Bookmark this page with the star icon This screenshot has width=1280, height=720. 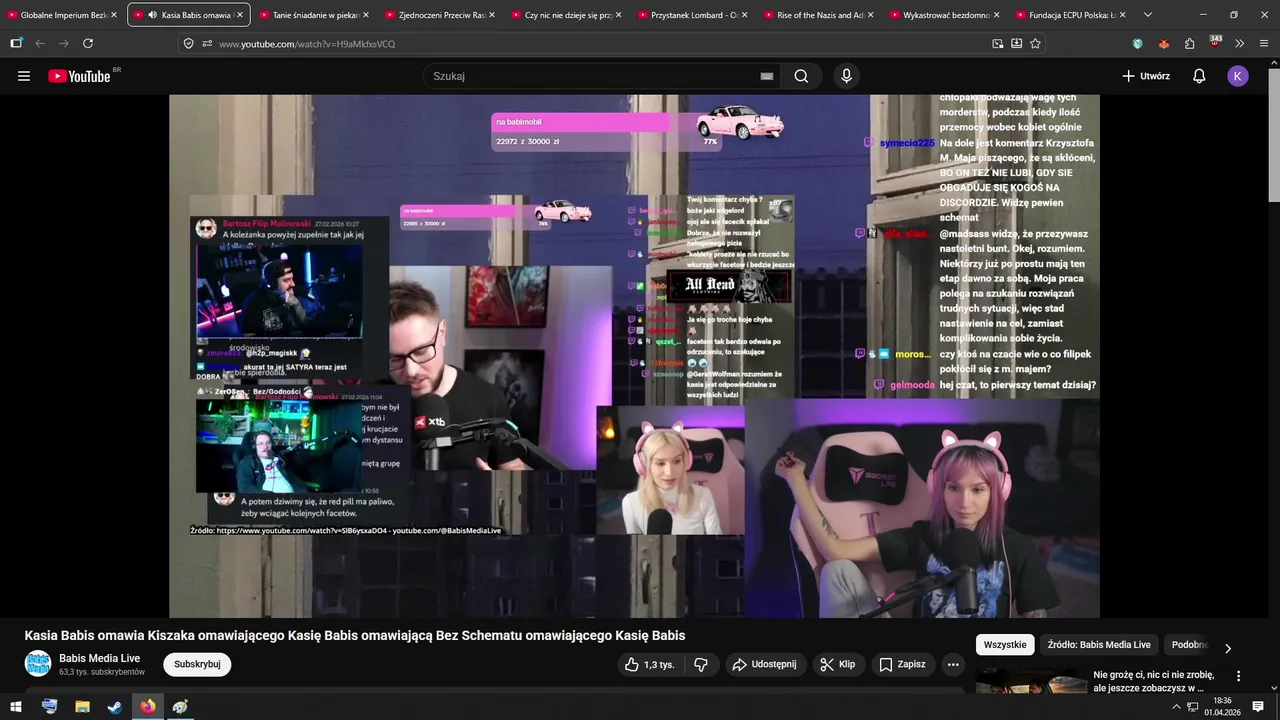(1035, 43)
